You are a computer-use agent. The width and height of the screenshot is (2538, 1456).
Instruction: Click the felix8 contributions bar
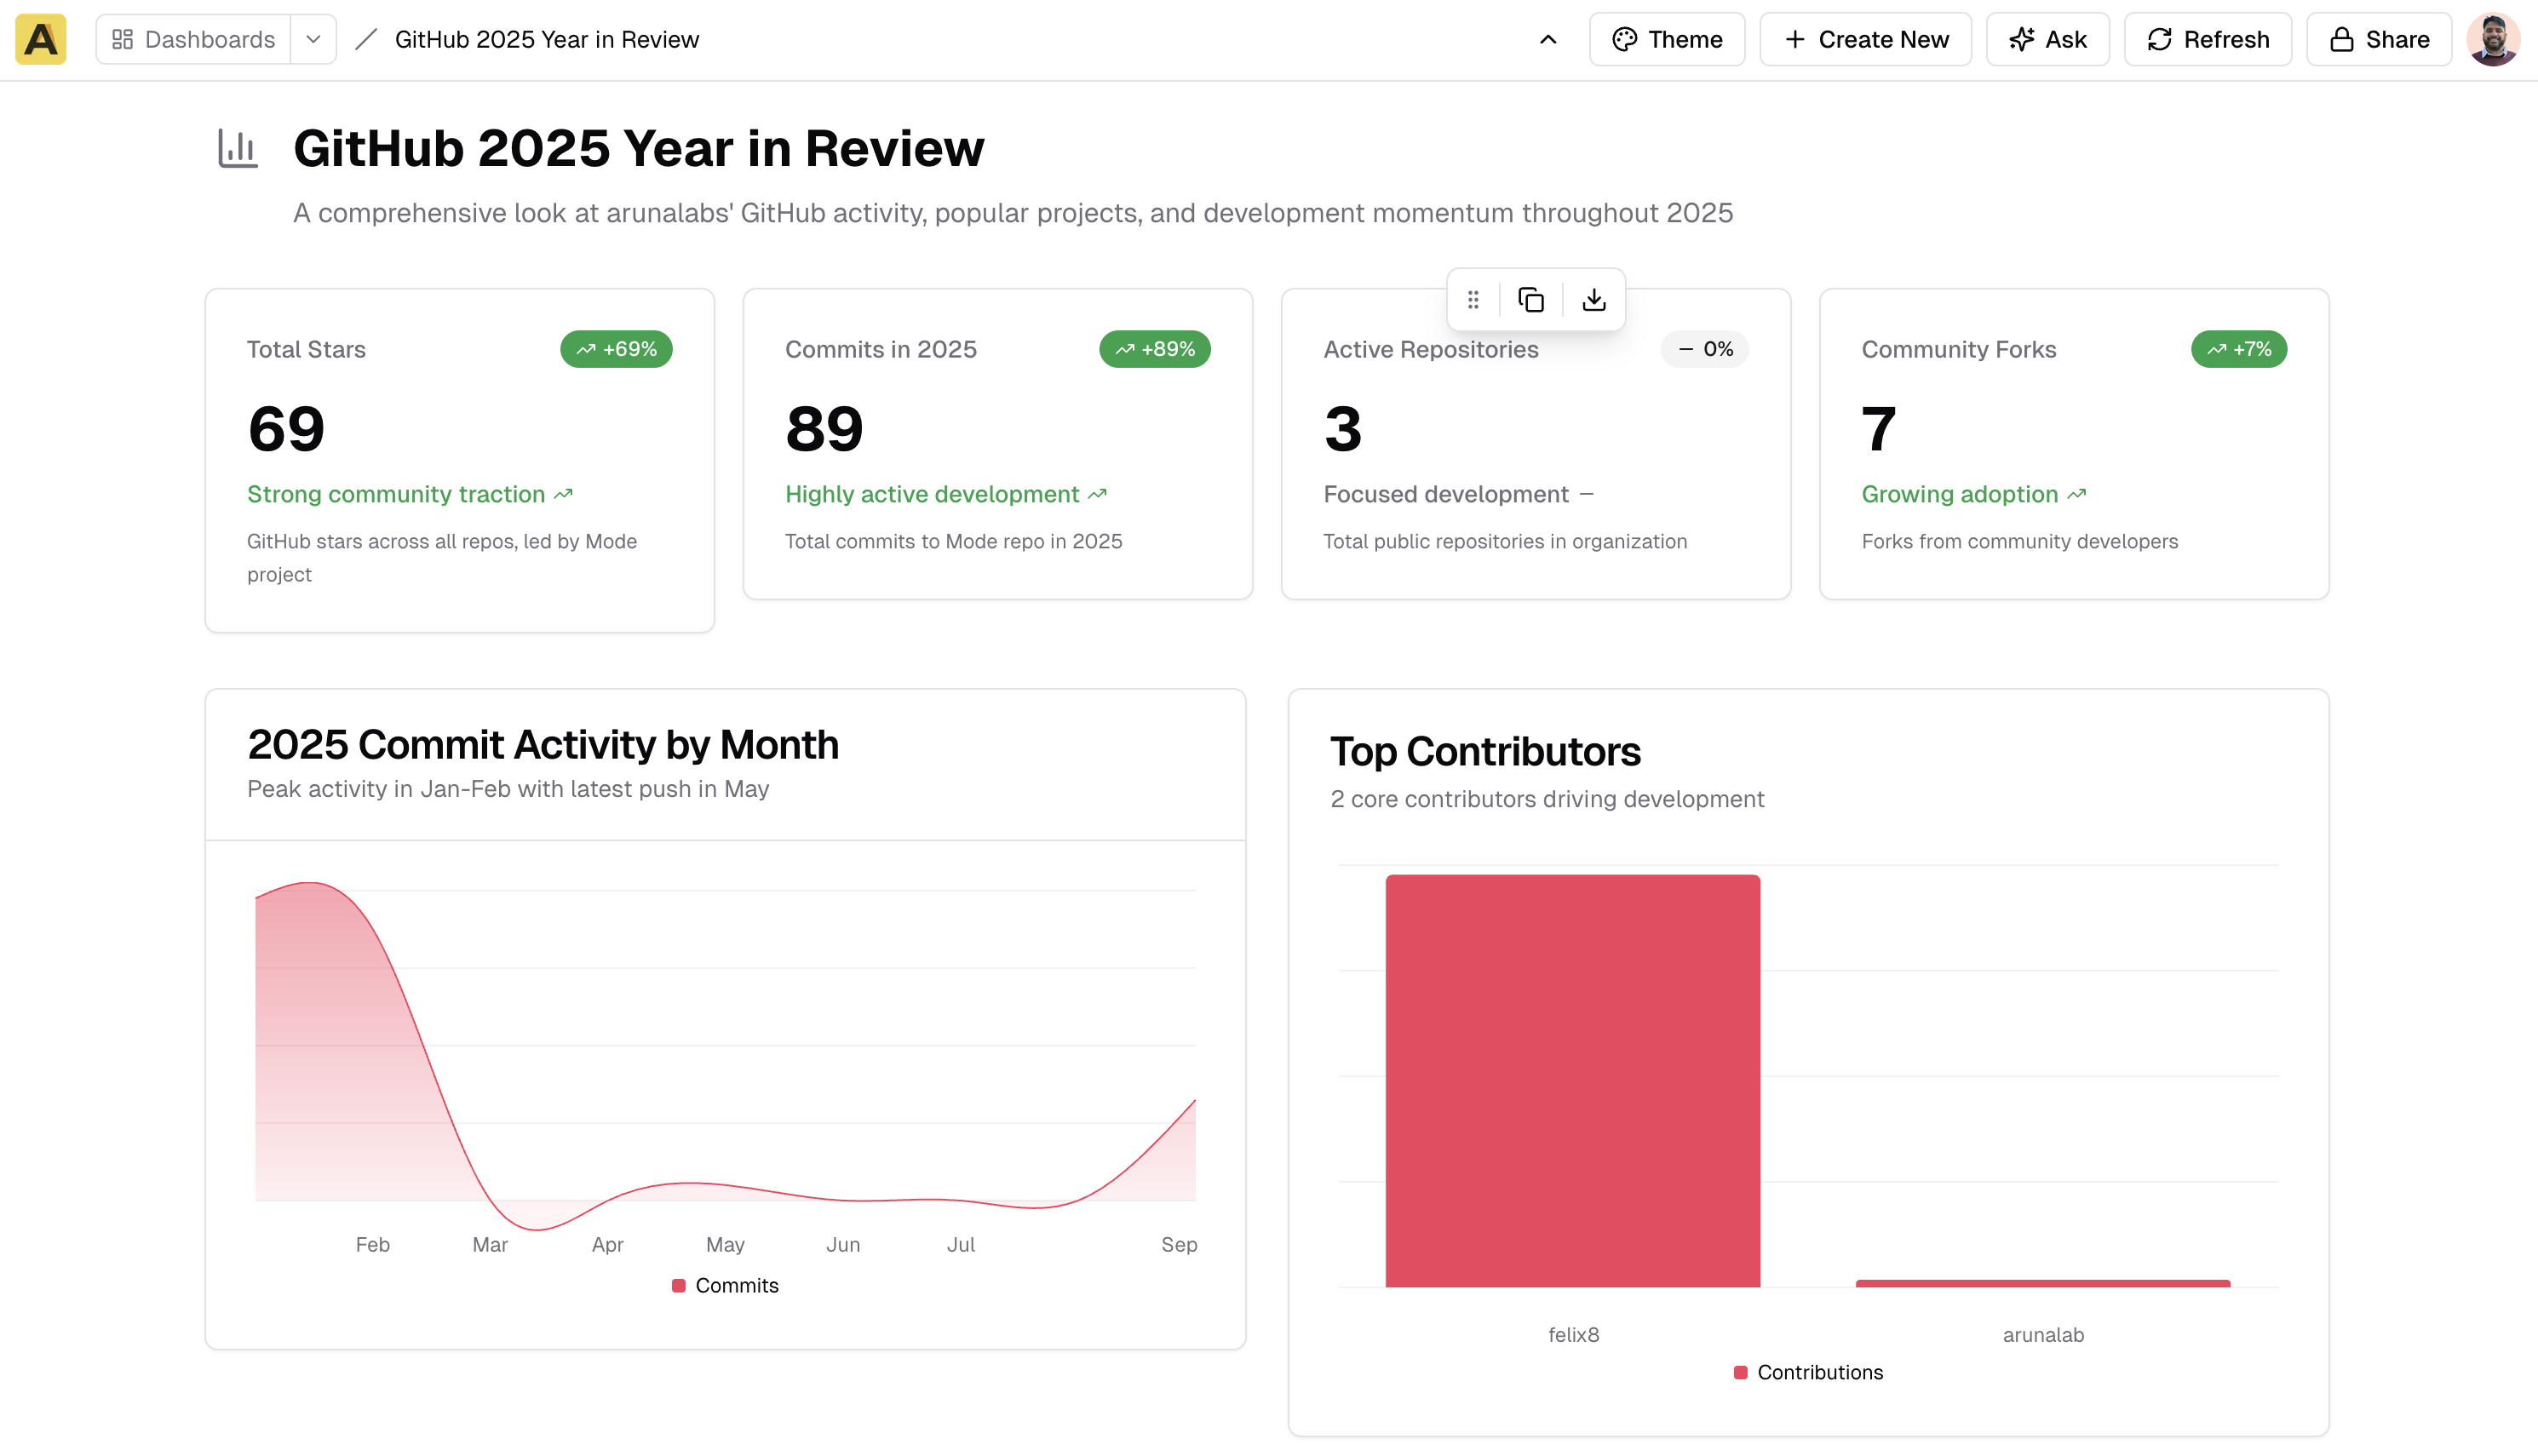click(1572, 1080)
